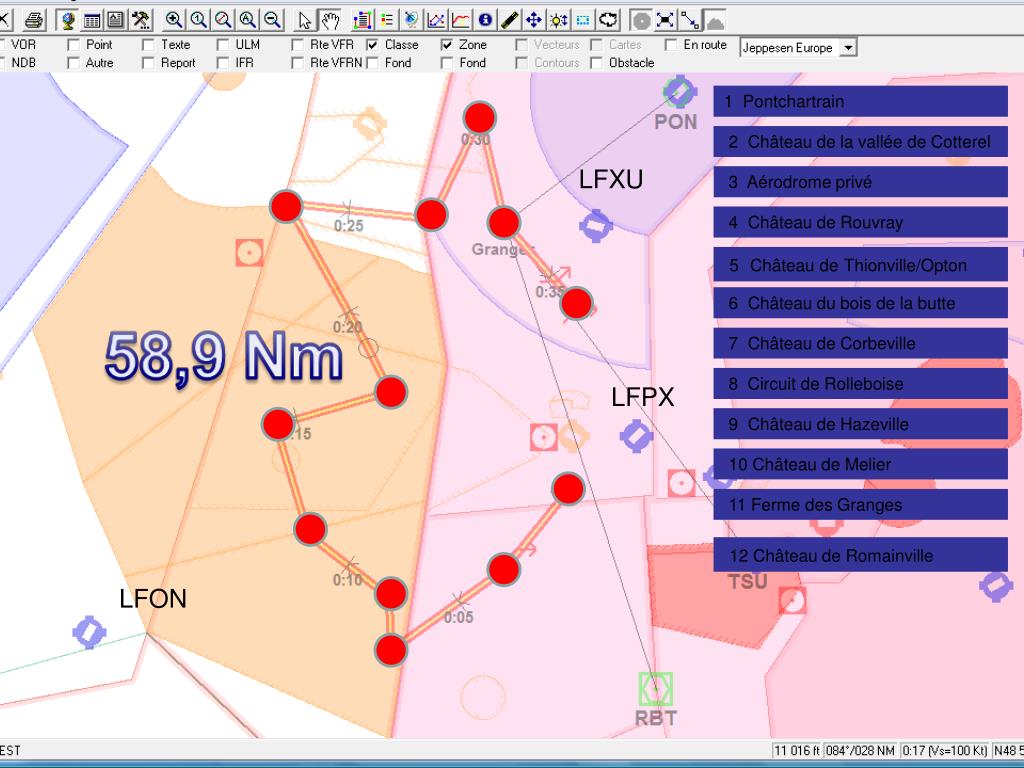The height and width of the screenshot is (768, 1024).
Task: Open the colored bullet legend list icon
Action: point(387,20)
